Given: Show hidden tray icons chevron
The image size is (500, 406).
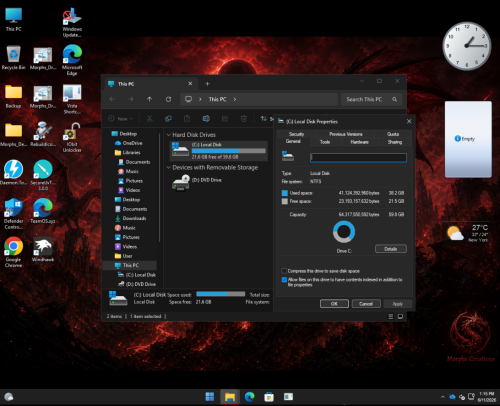Looking at the screenshot, I should (x=443, y=397).
